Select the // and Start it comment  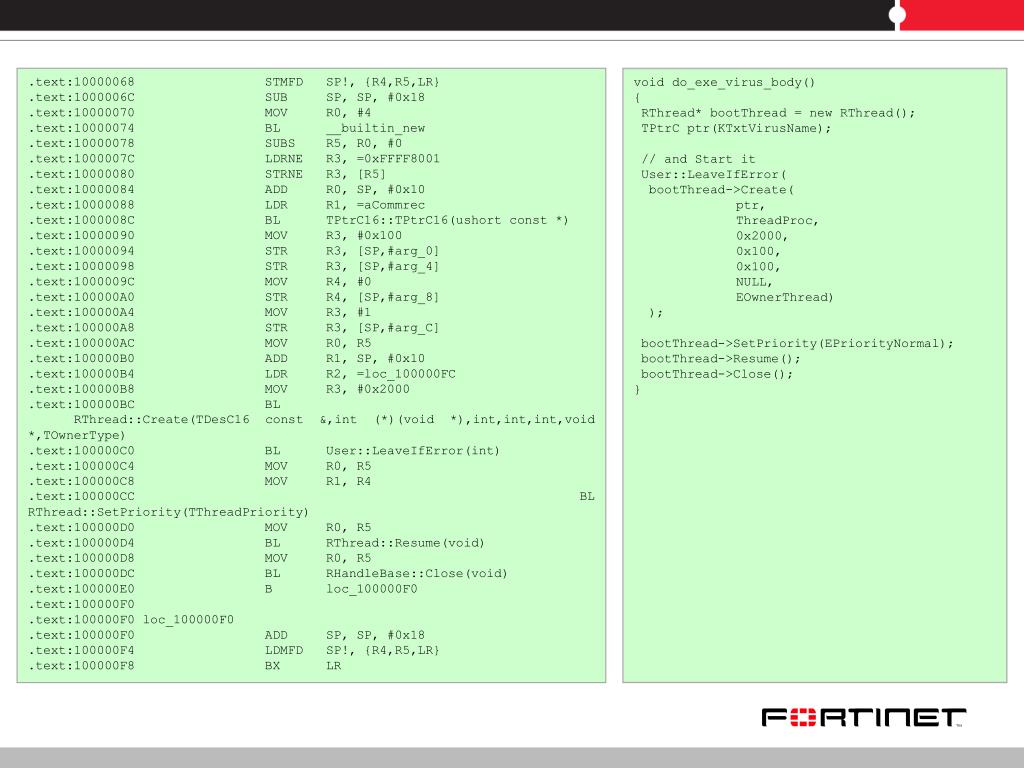698,159
